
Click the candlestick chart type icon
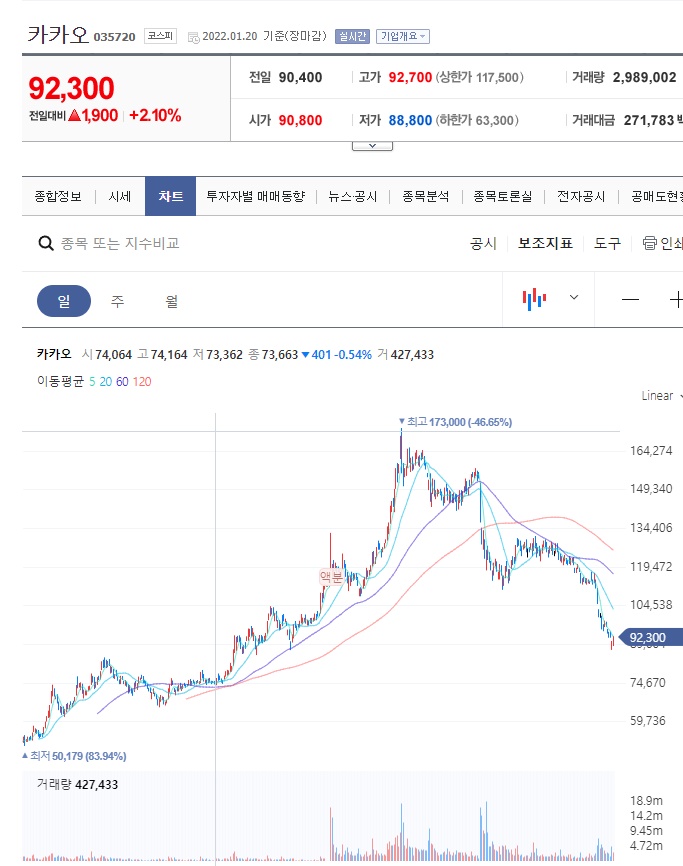[x=534, y=299]
